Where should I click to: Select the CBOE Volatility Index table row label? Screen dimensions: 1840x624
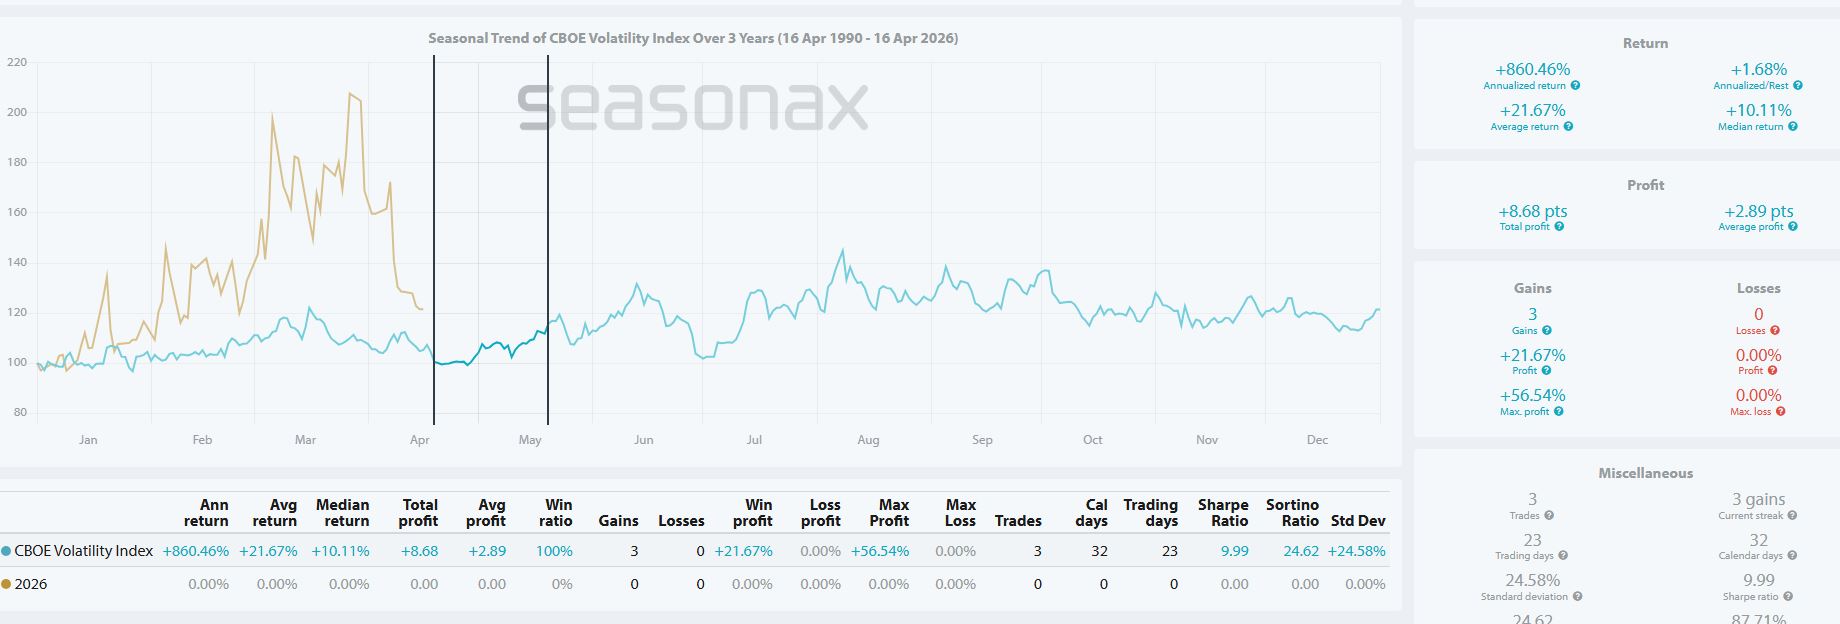84,551
